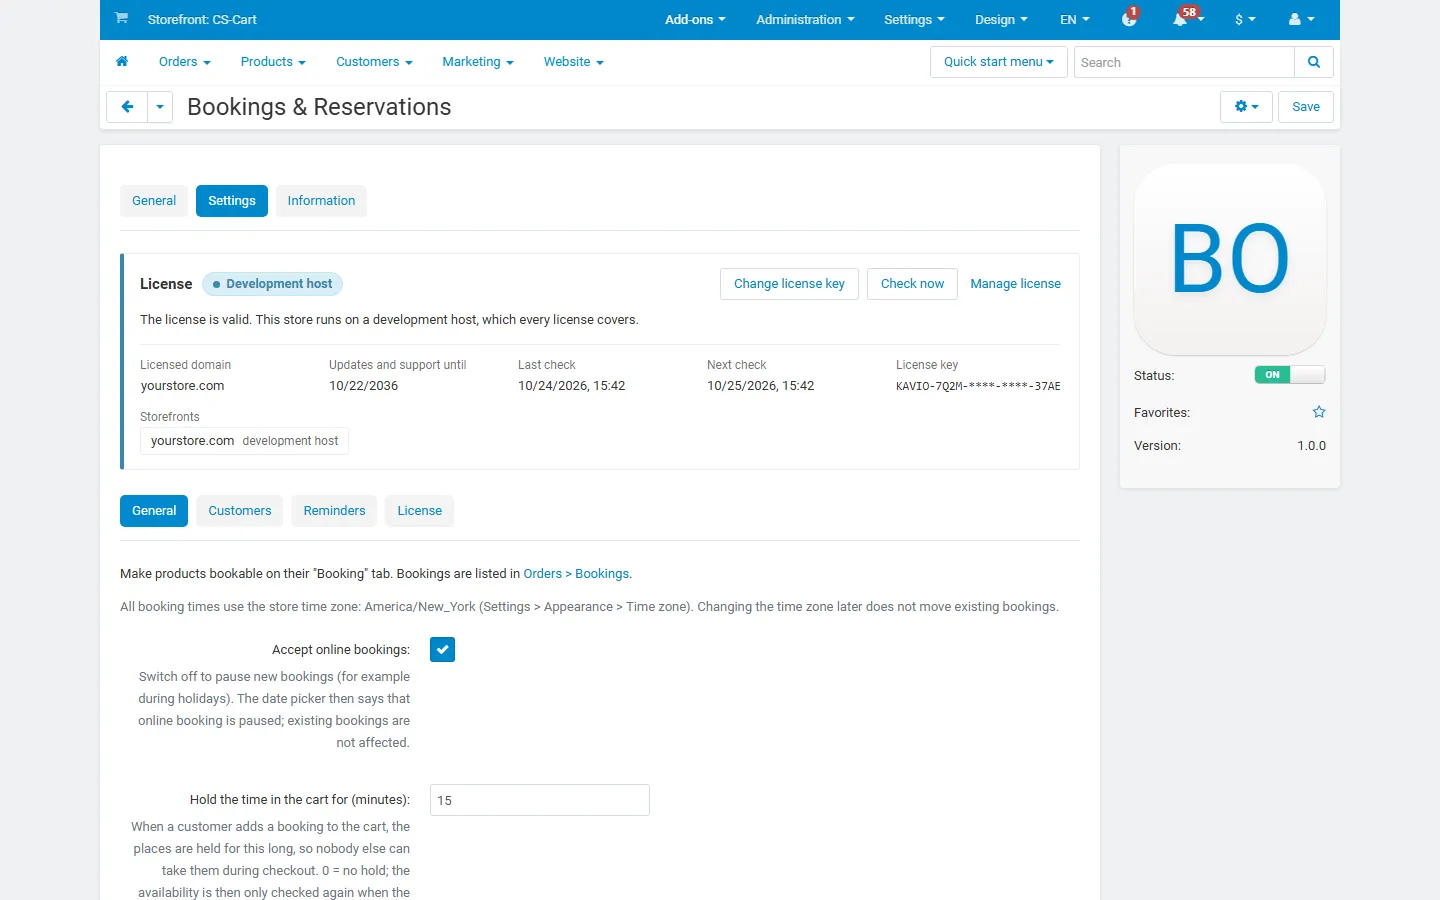Open the Add-ons menu

coord(695,19)
